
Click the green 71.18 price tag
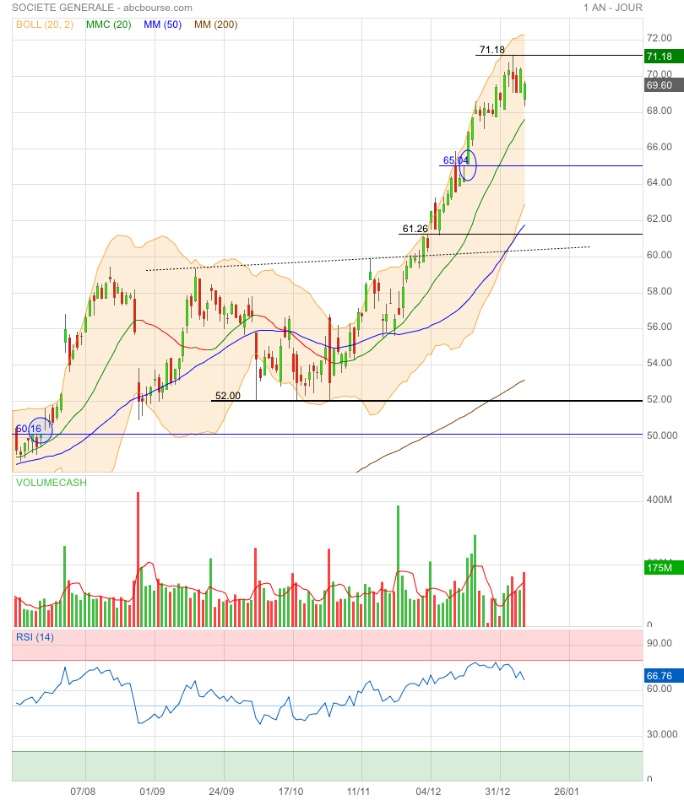coord(664,56)
